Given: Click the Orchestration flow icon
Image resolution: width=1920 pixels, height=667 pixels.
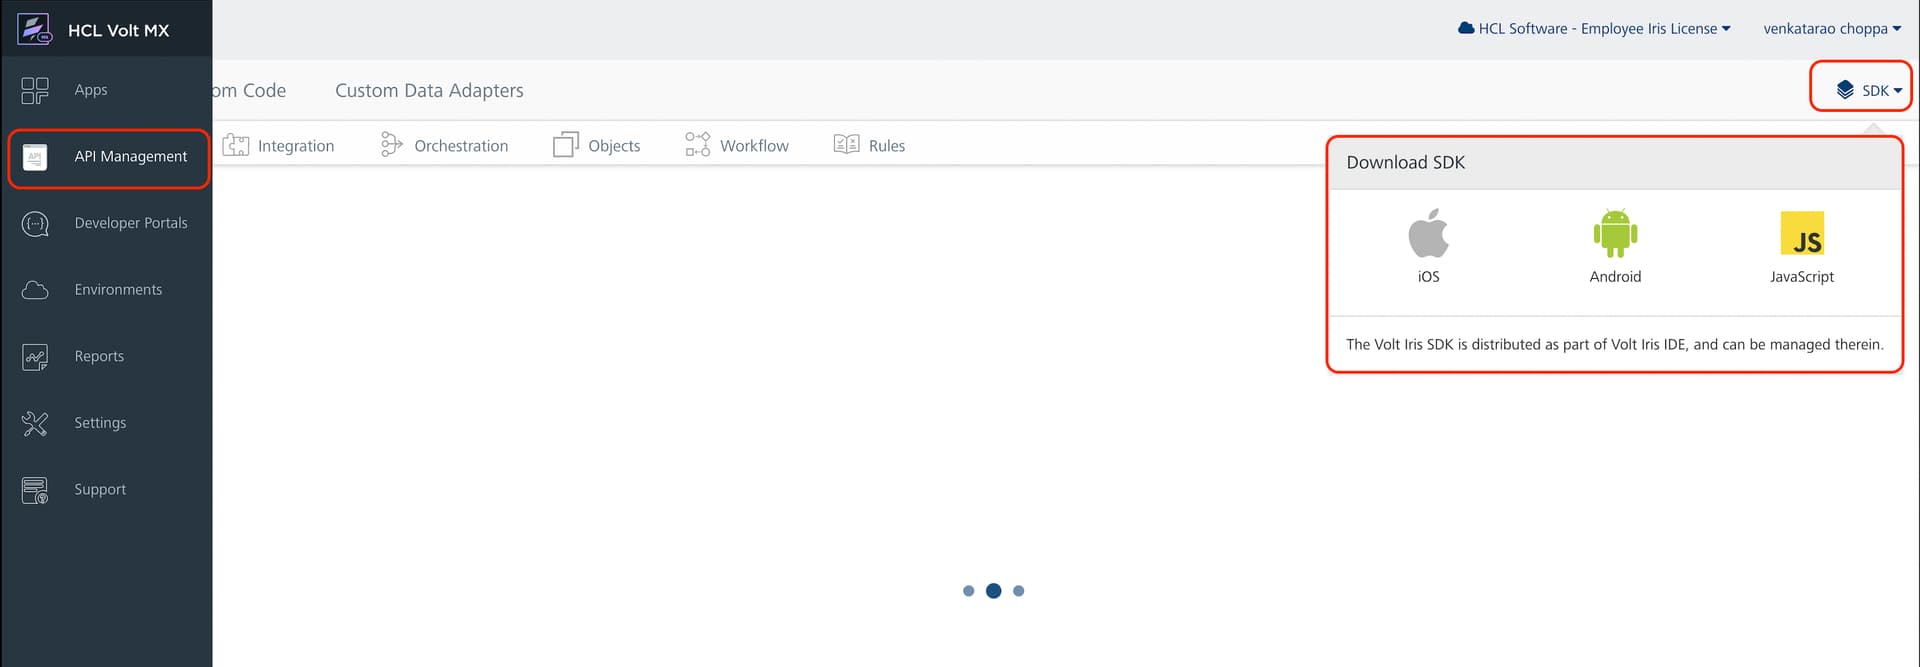Looking at the screenshot, I should (x=391, y=145).
